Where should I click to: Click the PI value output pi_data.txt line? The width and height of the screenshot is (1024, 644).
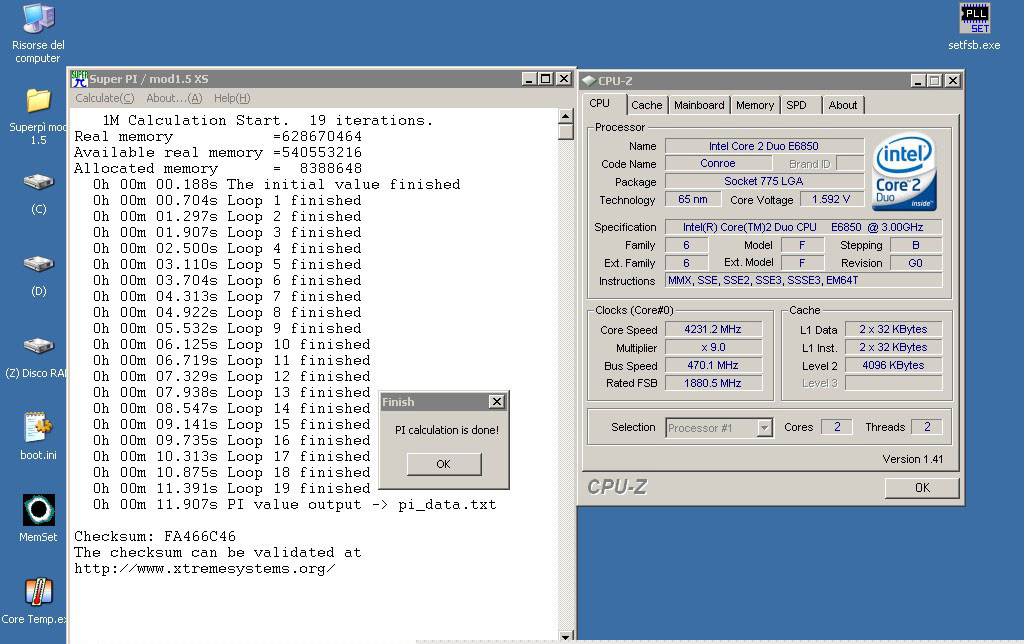(x=295, y=504)
